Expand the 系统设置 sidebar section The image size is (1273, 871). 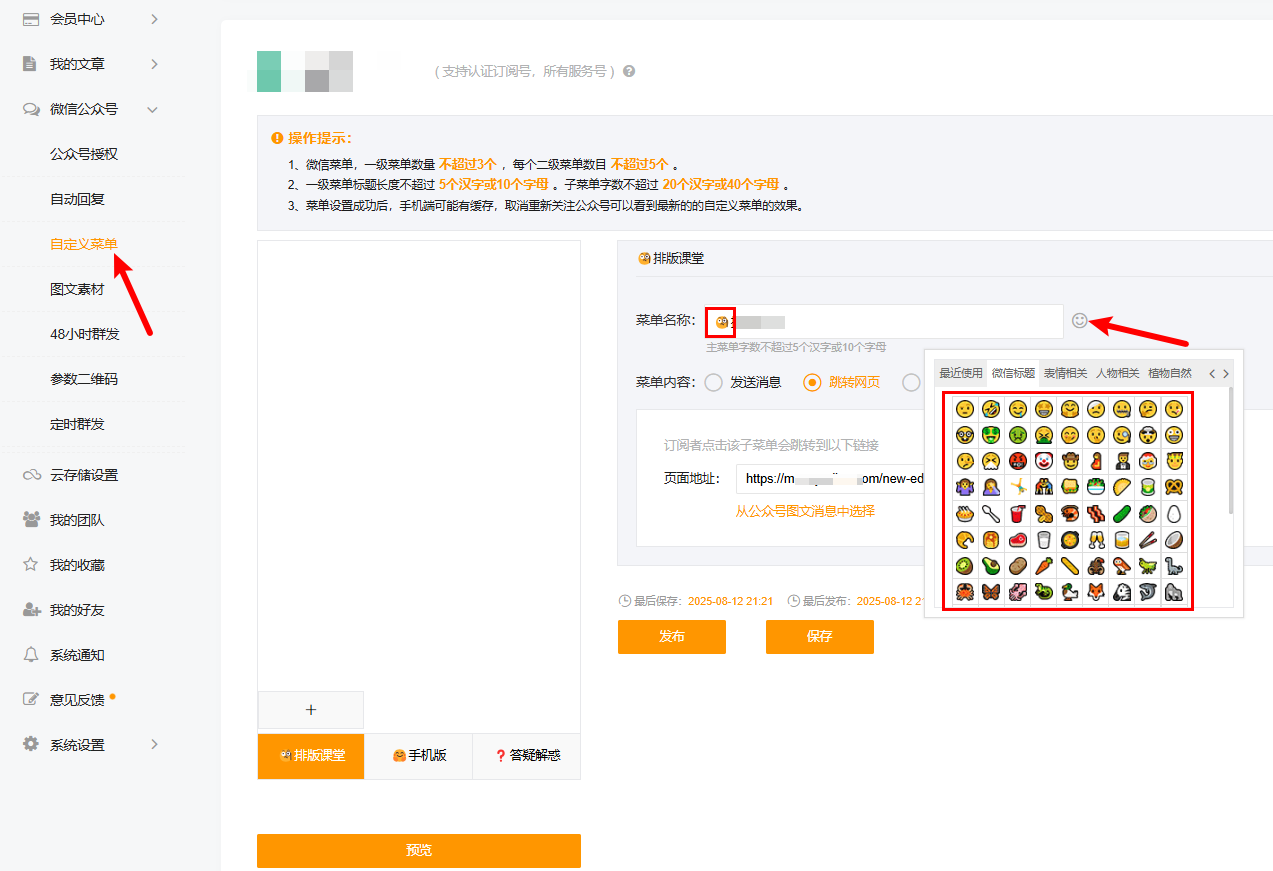[153, 744]
